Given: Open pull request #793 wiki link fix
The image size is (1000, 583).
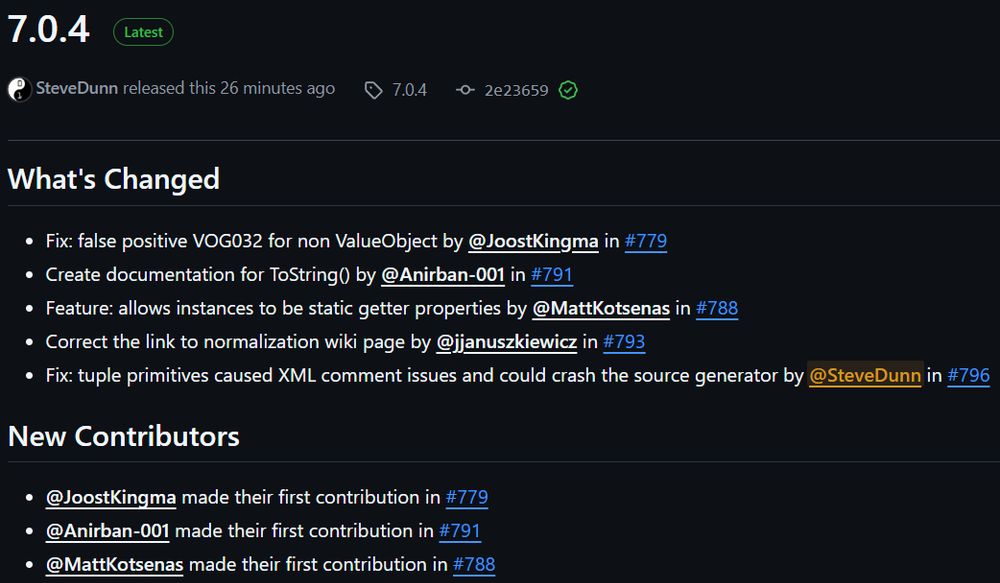Looking at the screenshot, I should point(624,342).
